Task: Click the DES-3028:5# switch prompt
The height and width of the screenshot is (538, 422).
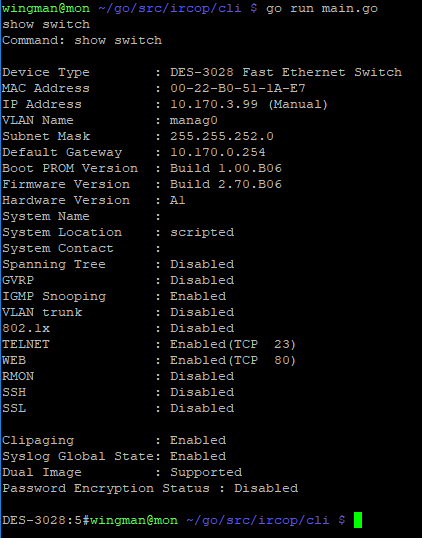Action: [46, 520]
